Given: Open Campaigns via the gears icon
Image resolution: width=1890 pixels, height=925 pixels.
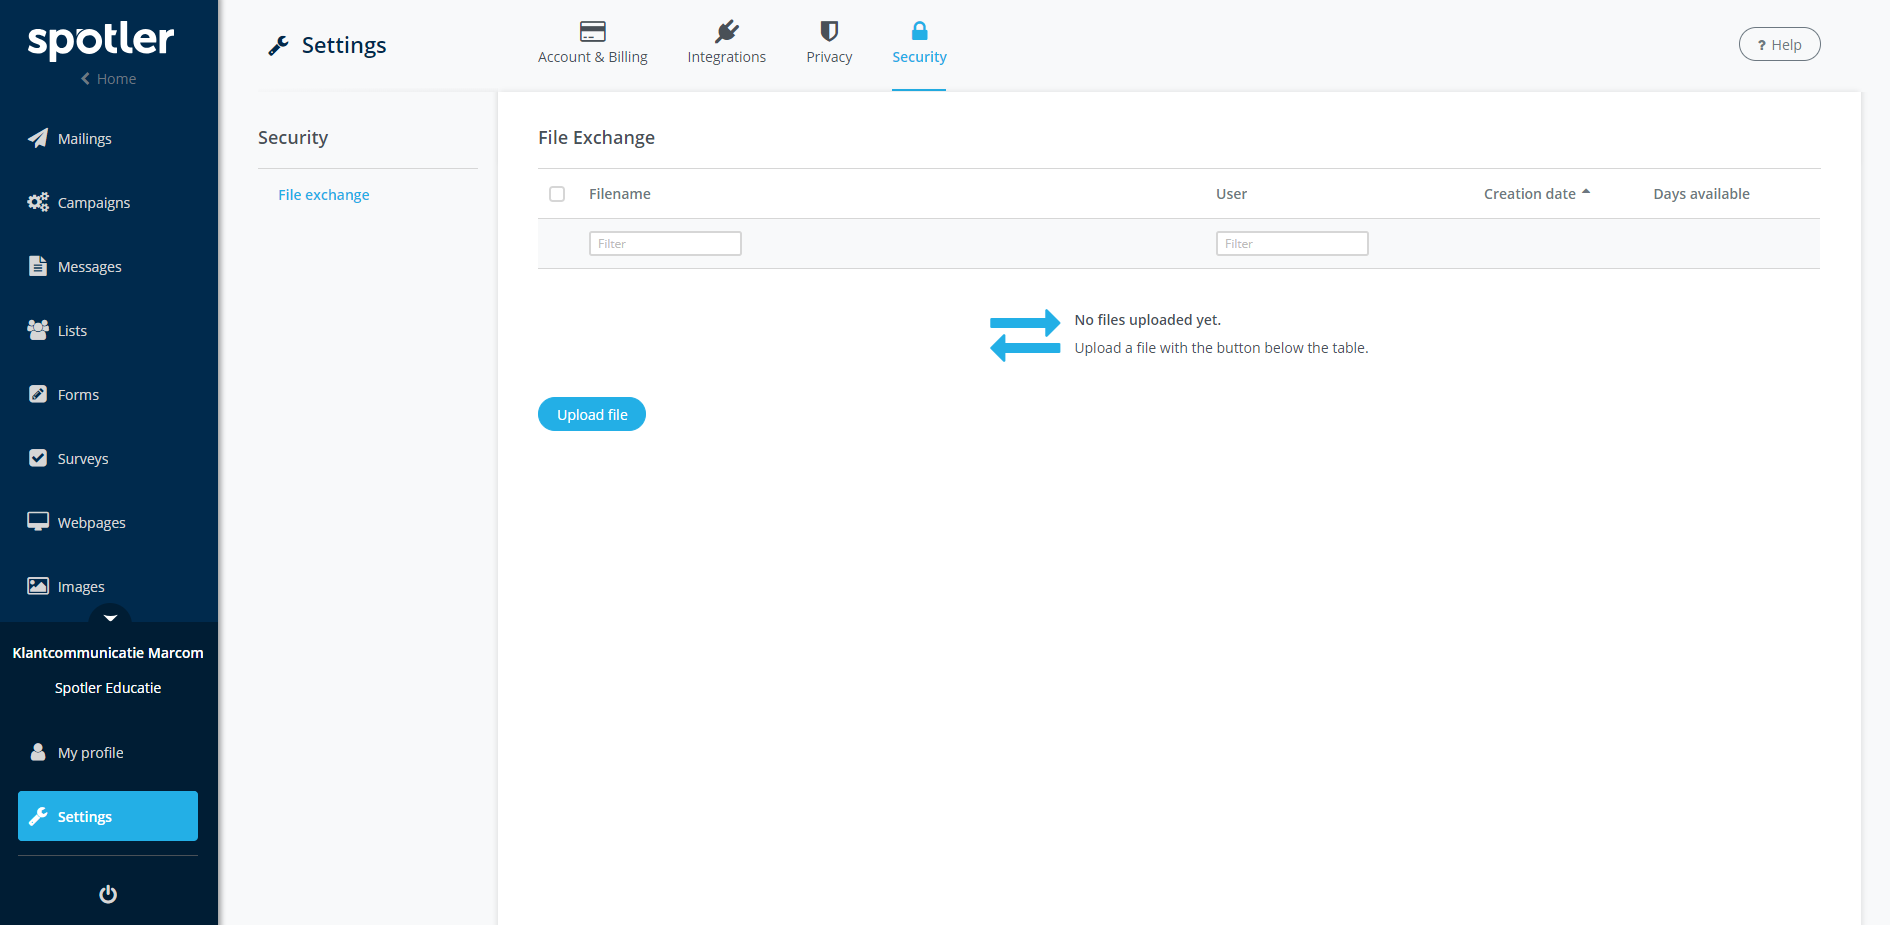Looking at the screenshot, I should coord(38,202).
